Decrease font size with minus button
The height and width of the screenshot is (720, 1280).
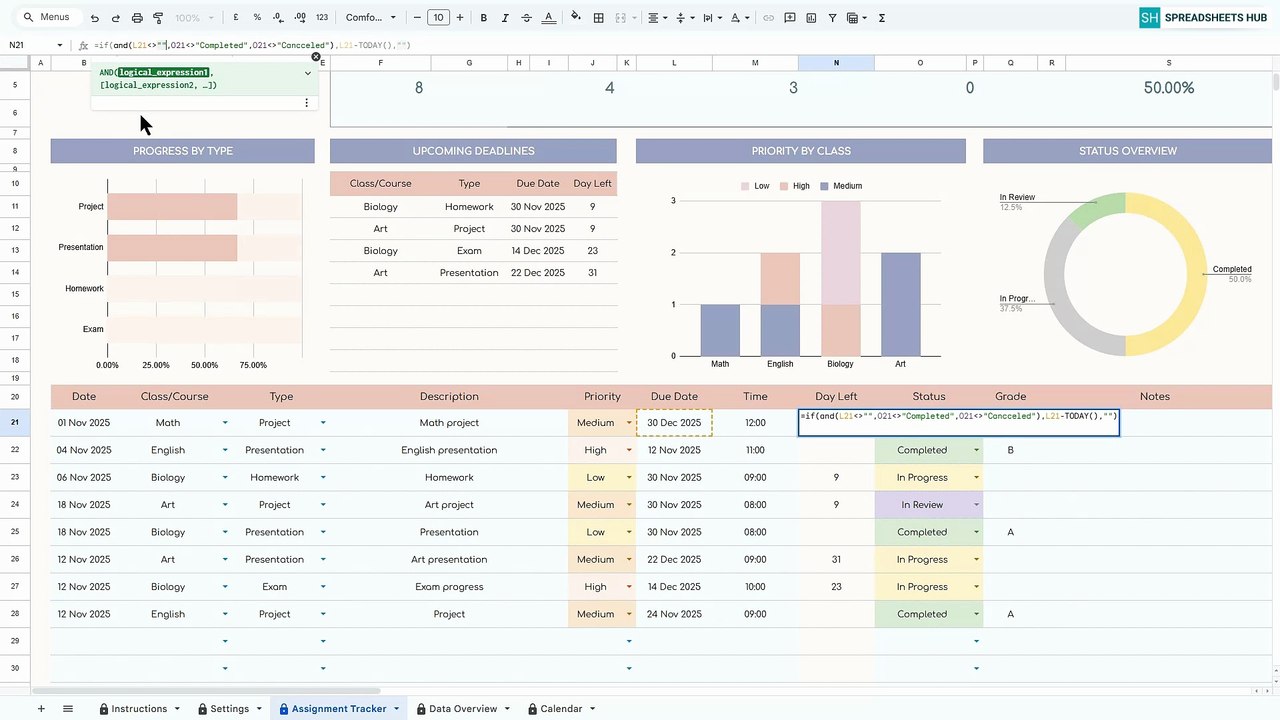tap(418, 18)
